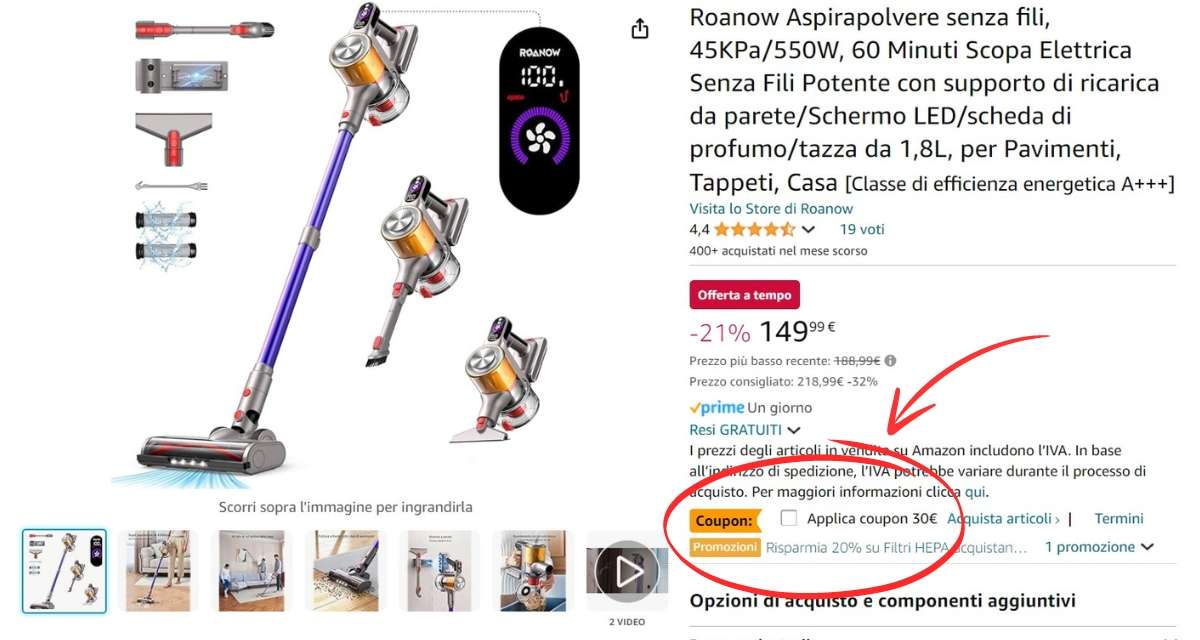This screenshot has width=1200, height=640.
Task: Click the share icon above product image
Action: point(640,29)
